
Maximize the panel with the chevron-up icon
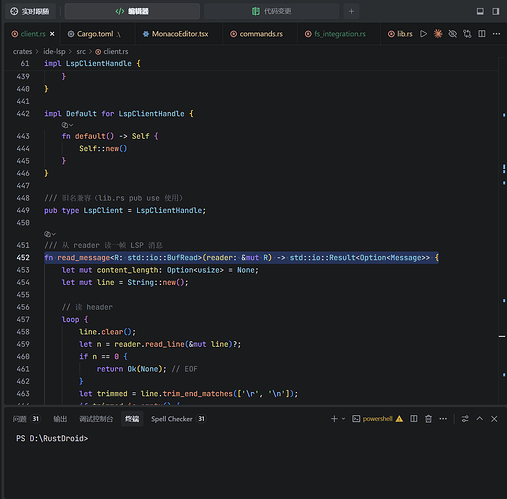click(x=480, y=419)
